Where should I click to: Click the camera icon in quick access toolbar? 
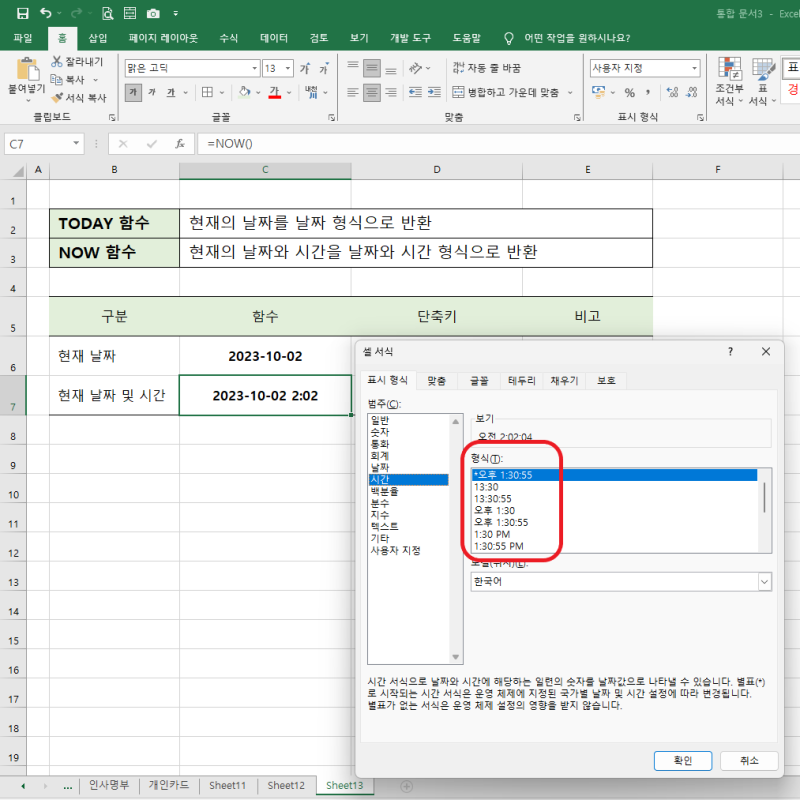point(153,13)
